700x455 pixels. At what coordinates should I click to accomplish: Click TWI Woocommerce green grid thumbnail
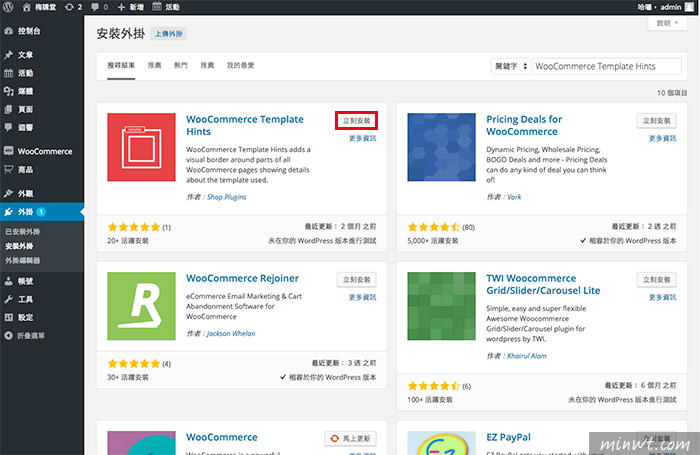tap(441, 306)
